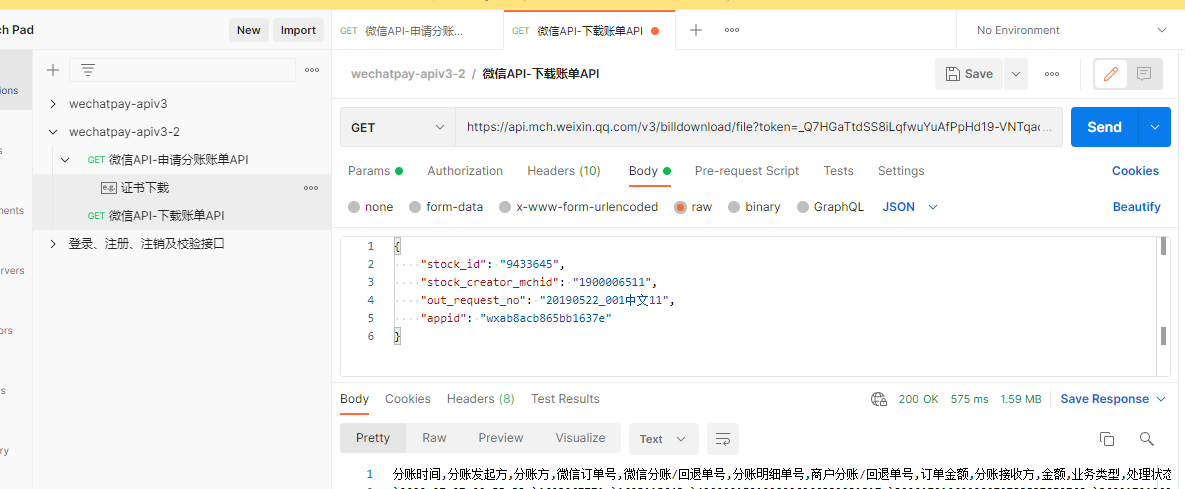
Task: Open more options for 证书下载 row
Action: 311,187
